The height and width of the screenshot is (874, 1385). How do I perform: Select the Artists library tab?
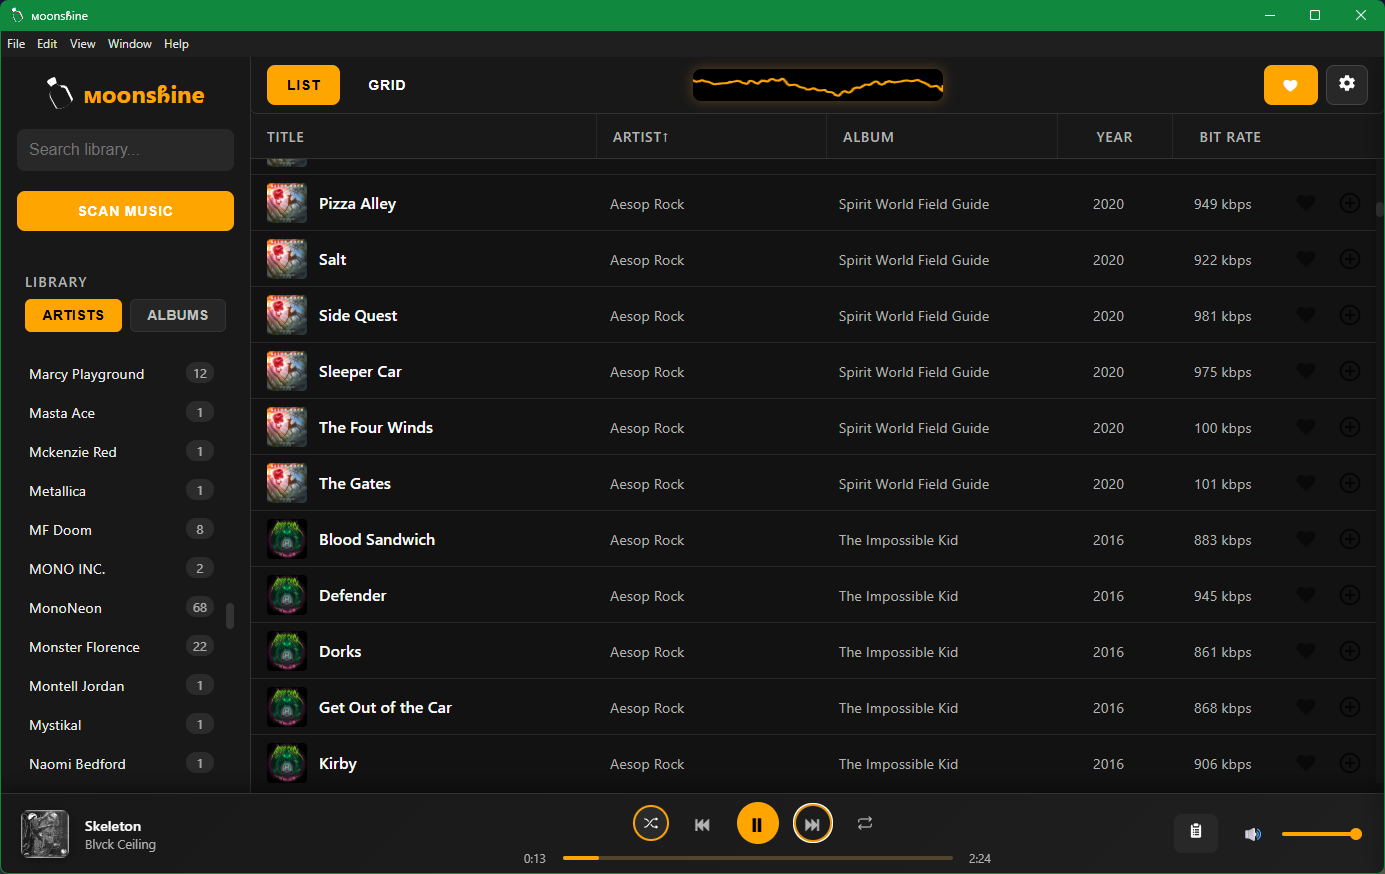coord(73,315)
